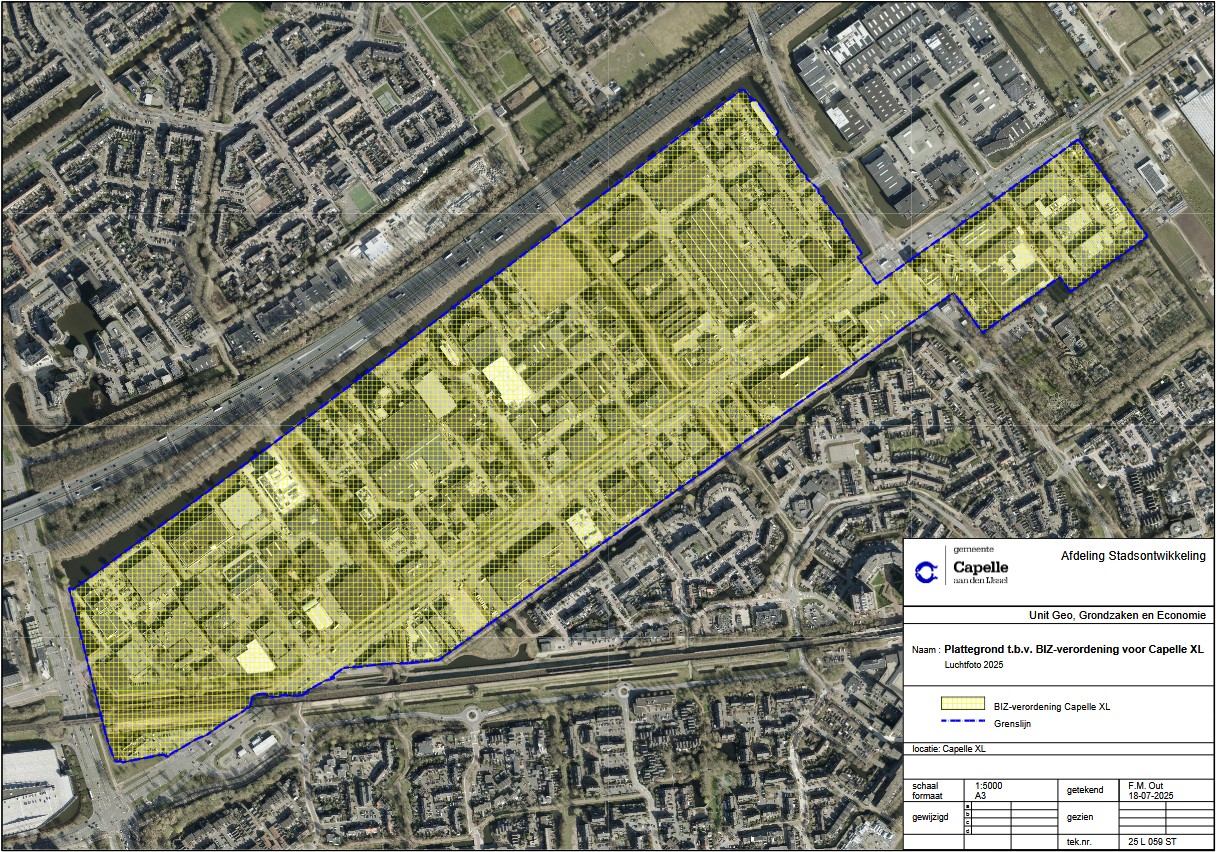Click the 'Grenslijn' legend label
This screenshot has width=1216, height=852.
pyautogui.click(x=1012, y=724)
